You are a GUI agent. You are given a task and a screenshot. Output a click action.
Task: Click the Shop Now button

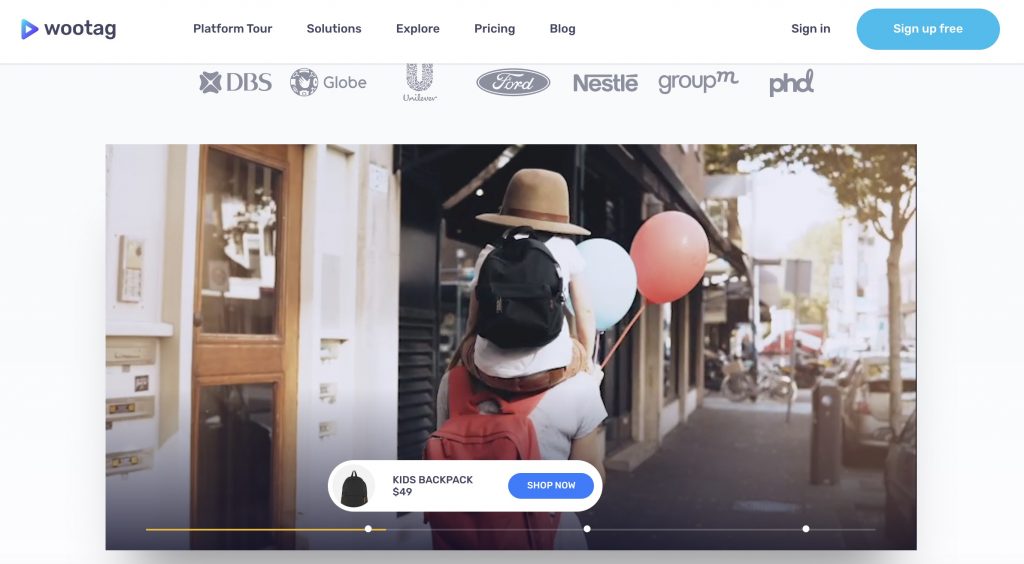click(x=551, y=486)
